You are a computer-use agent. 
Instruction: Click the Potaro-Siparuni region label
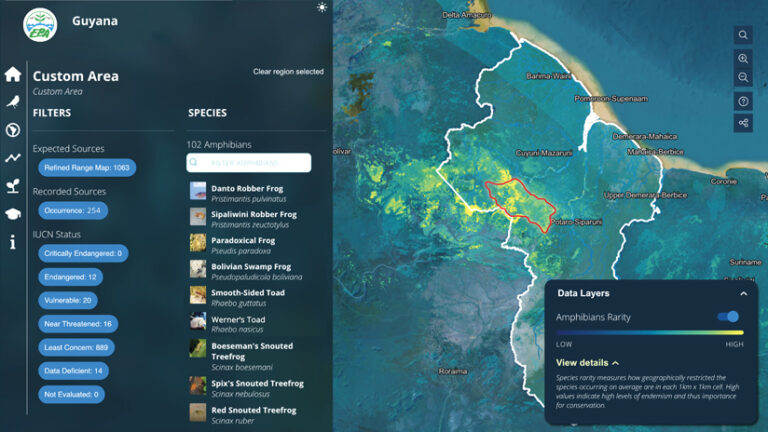(x=576, y=222)
